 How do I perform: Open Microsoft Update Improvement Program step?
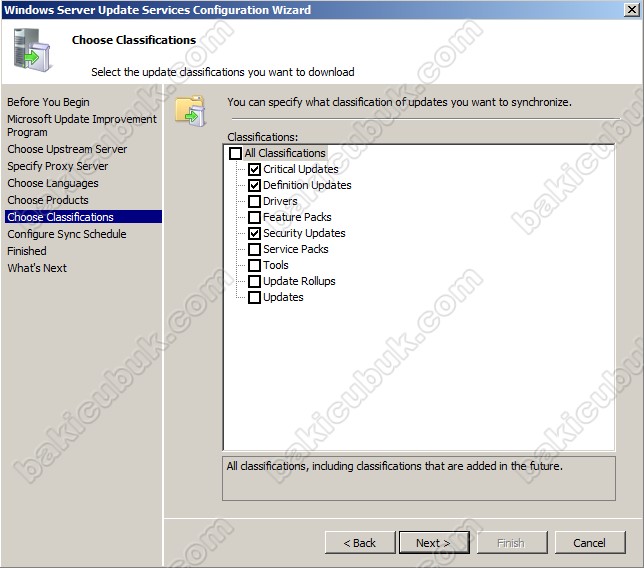[82, 125]
